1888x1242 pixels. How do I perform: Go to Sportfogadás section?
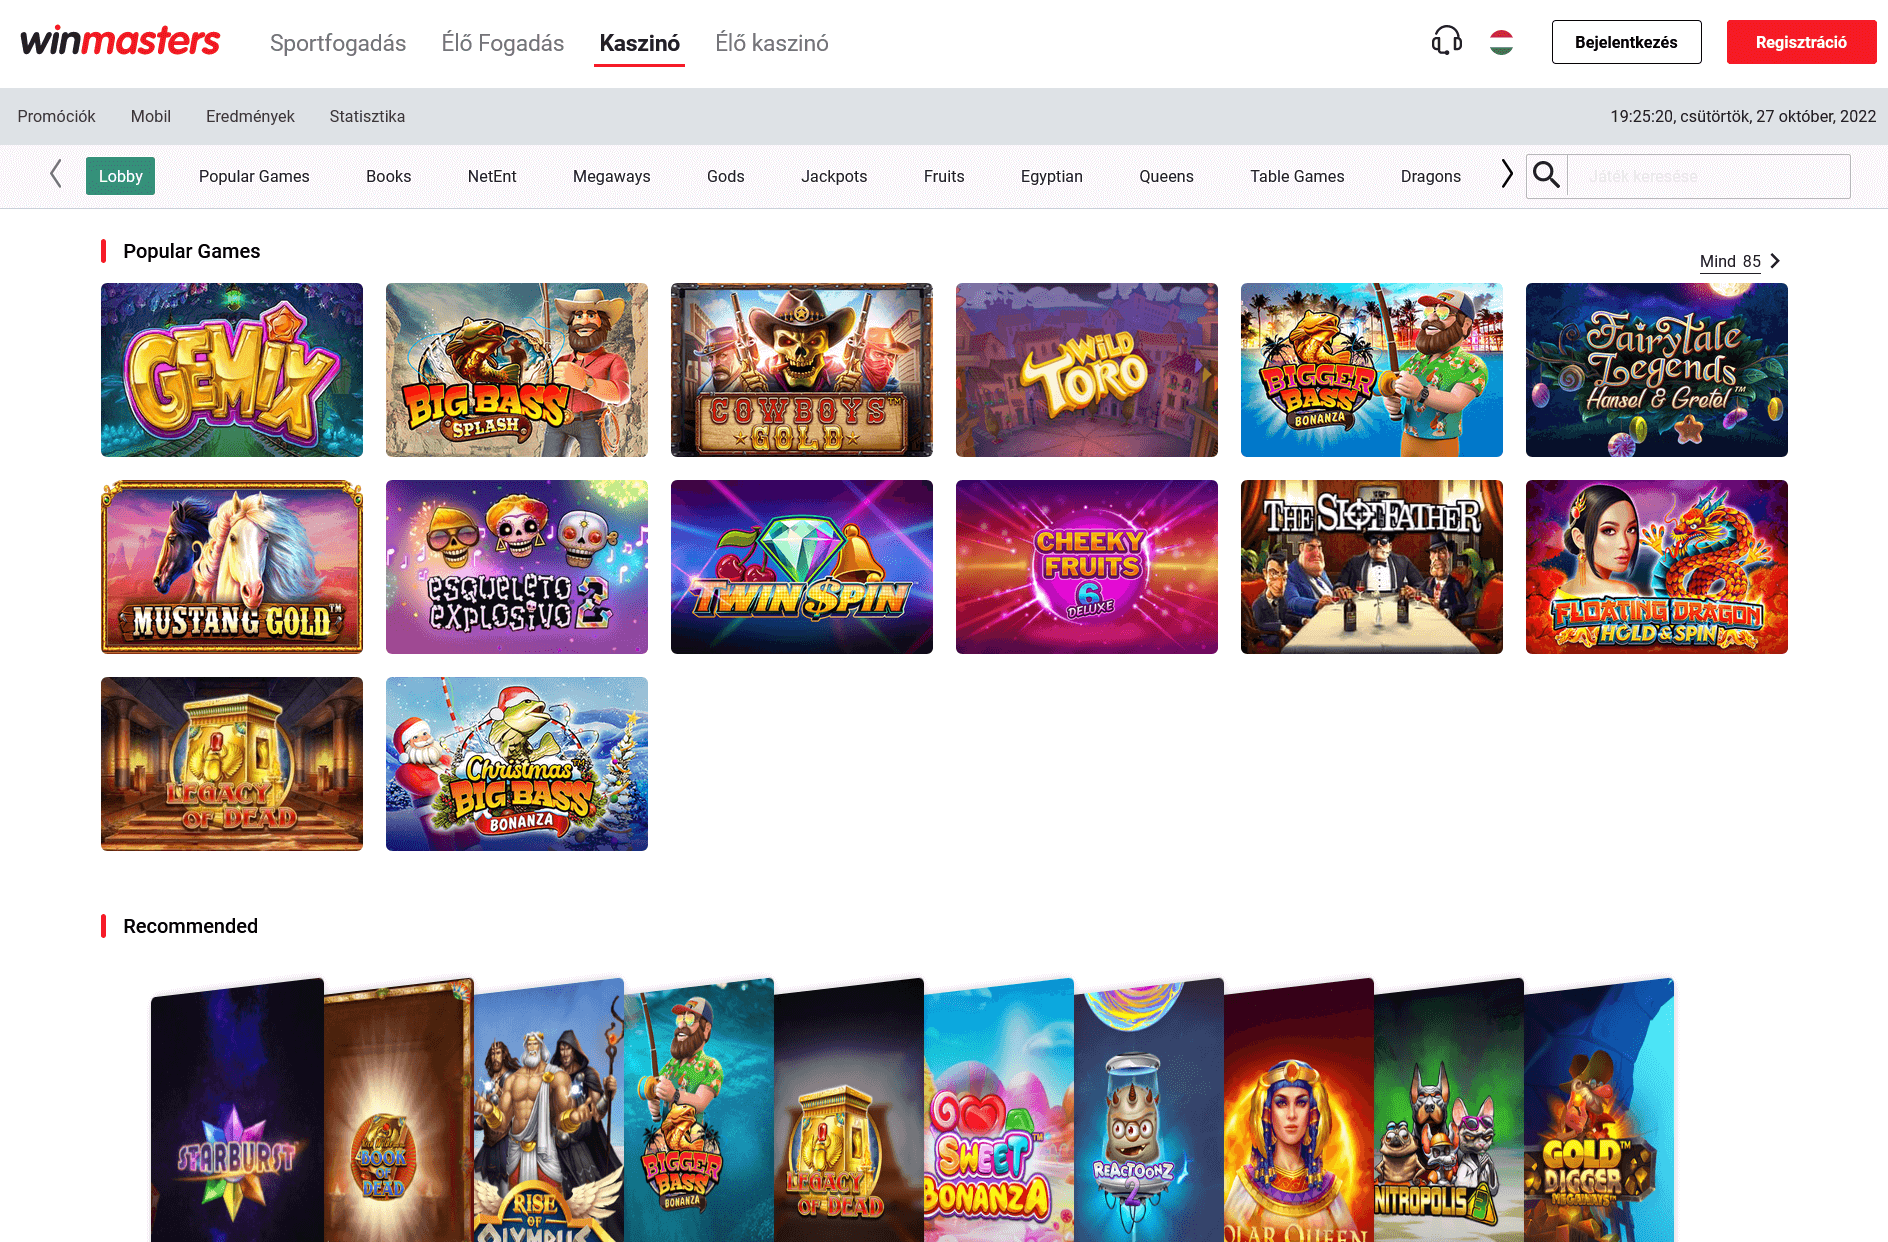point(338,43)
